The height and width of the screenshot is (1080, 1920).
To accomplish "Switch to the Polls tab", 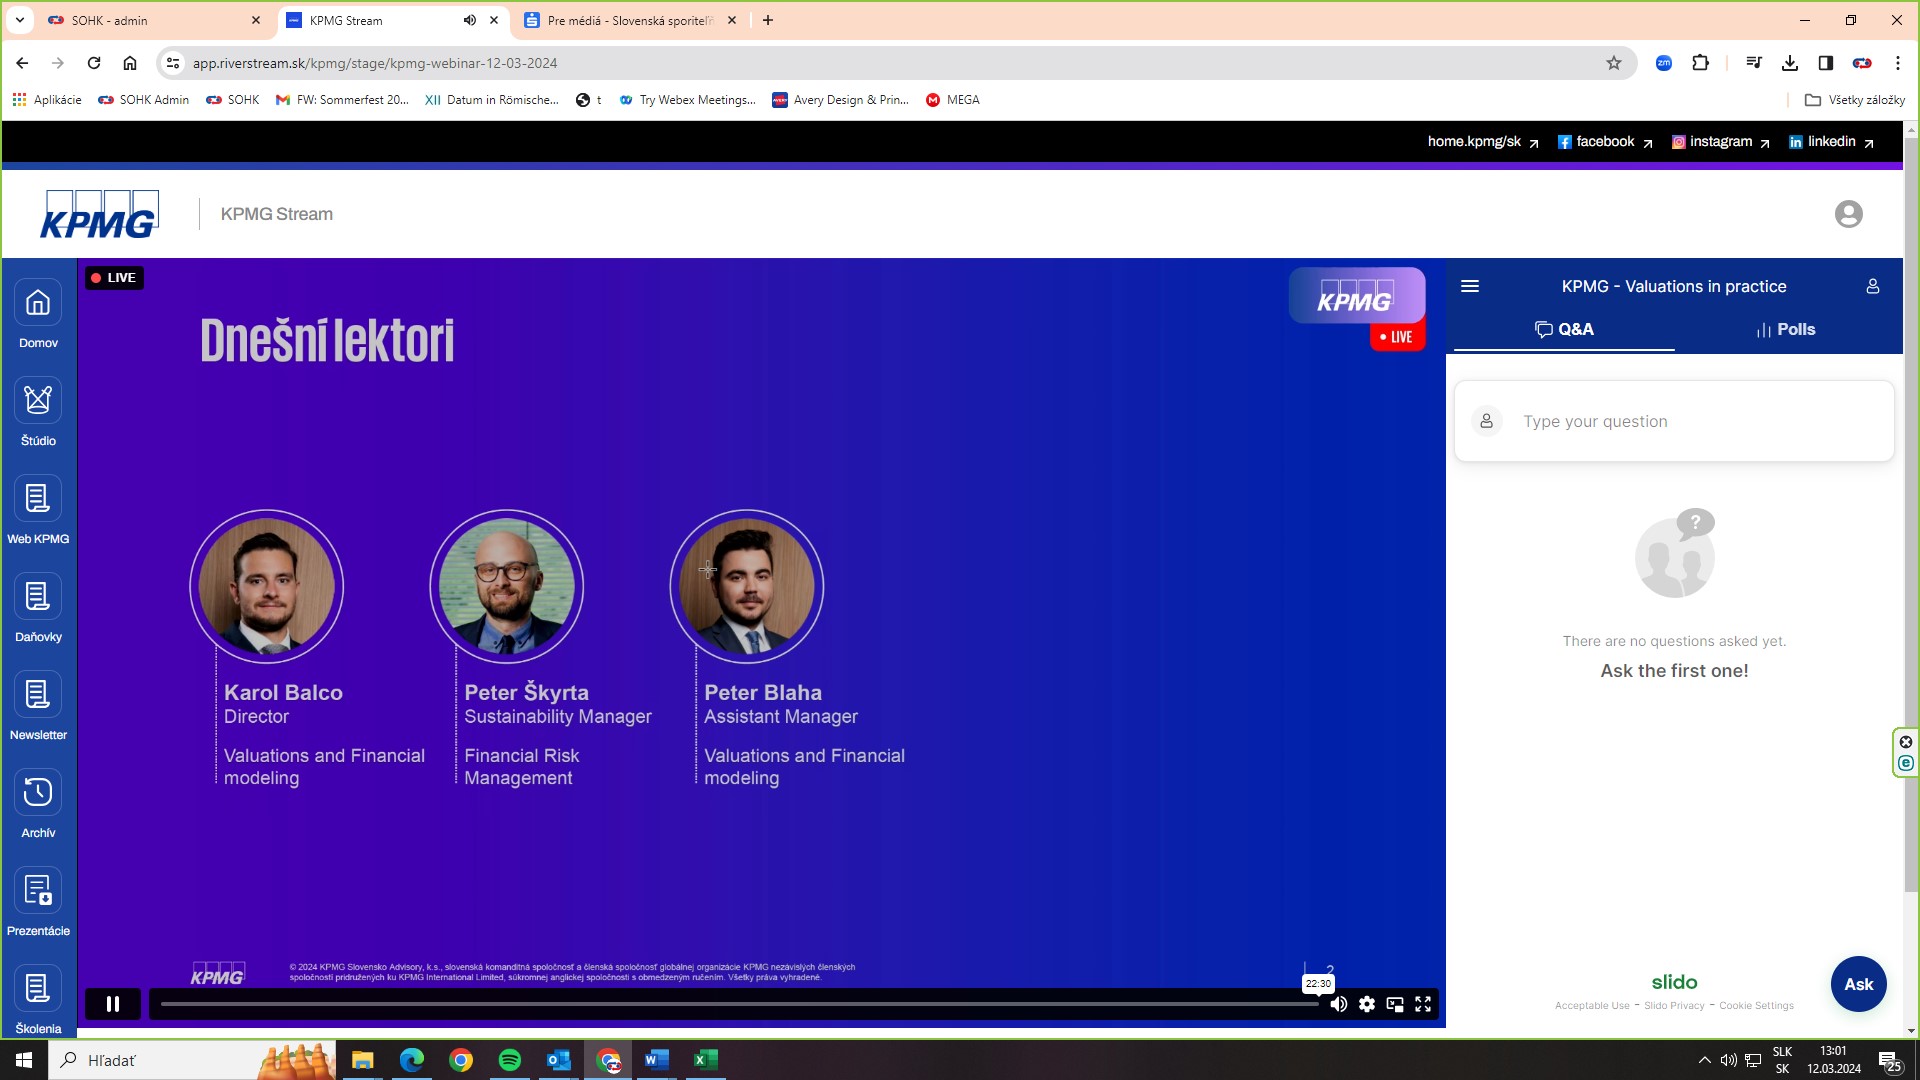I will [1786, 329].
